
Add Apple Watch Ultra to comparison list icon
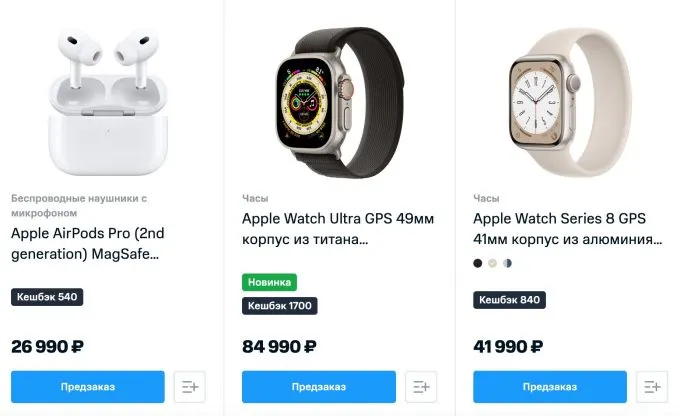[421, 387]
